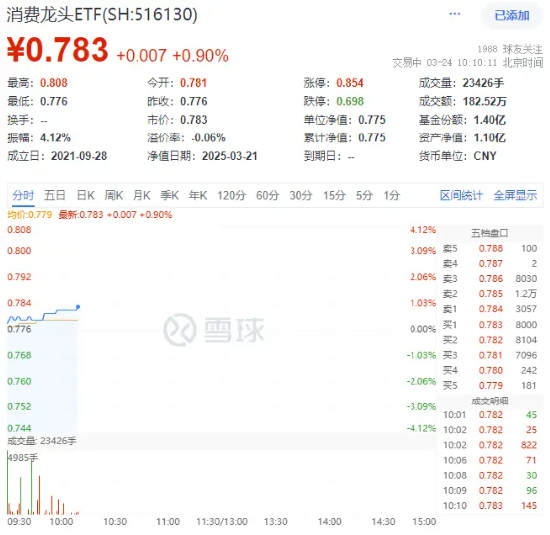Select the 买1 order row at 0.783
This screenshot has width=550, height=535.
click(x=490, y=325)
